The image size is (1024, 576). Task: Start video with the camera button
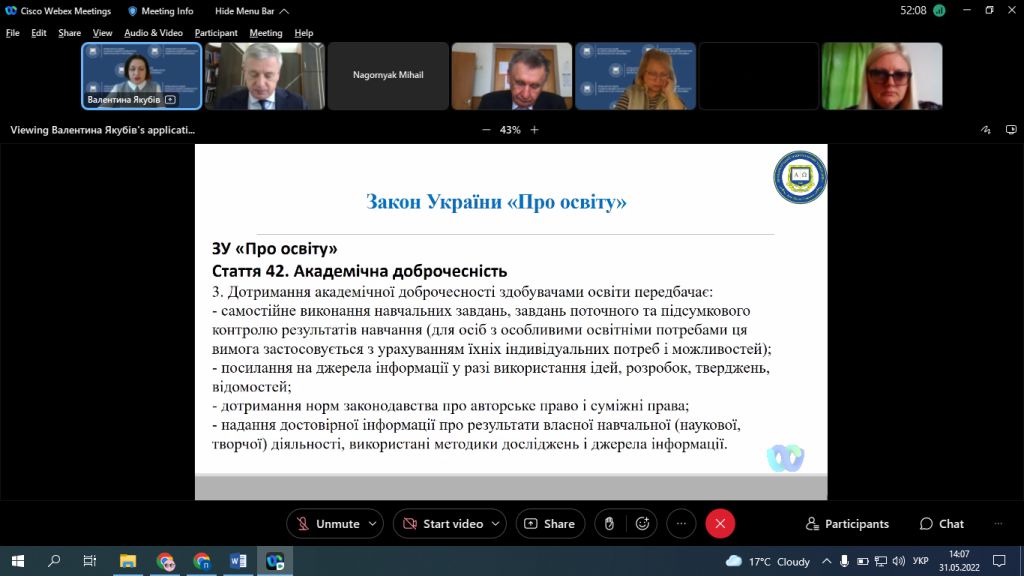pos(443,524)
